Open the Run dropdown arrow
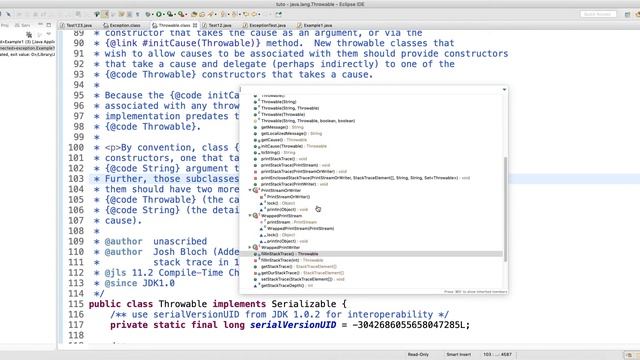Screen dimensions: 640x360 tap(164, 14)
